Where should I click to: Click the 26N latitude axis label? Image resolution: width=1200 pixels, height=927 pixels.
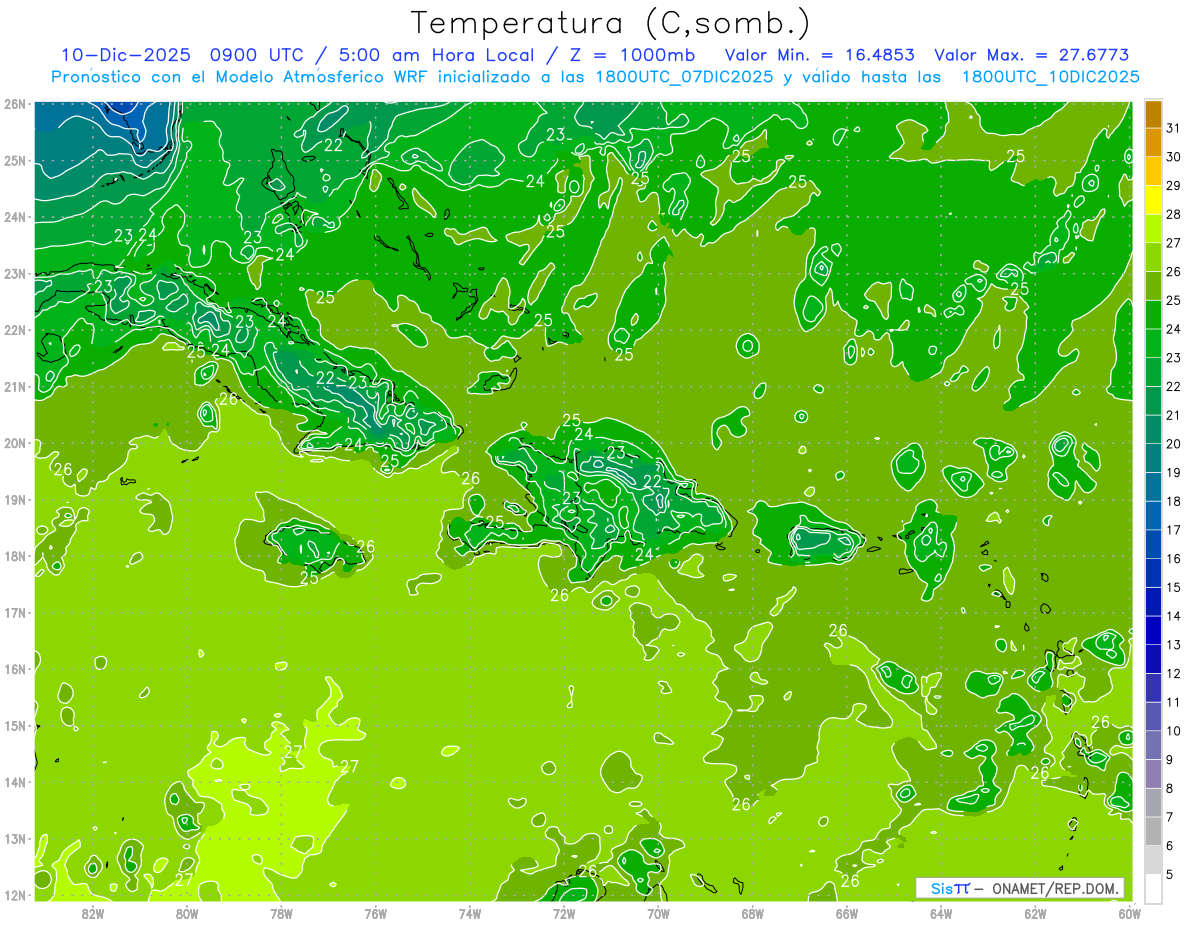[15, 104]
